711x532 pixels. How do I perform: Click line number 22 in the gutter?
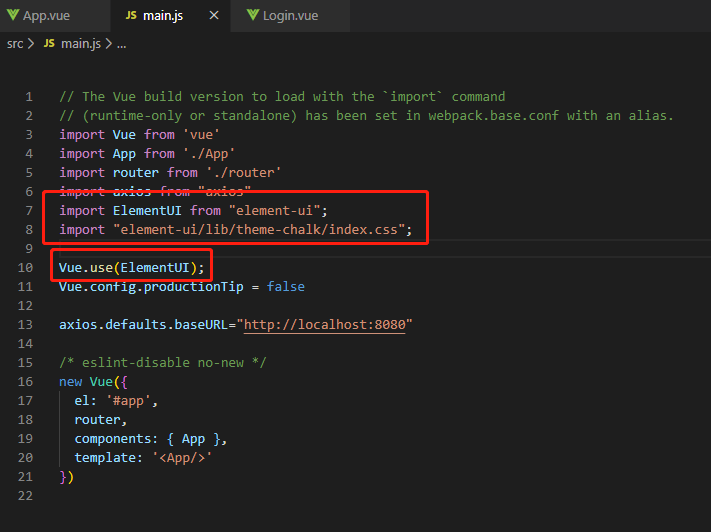point(25,496)
